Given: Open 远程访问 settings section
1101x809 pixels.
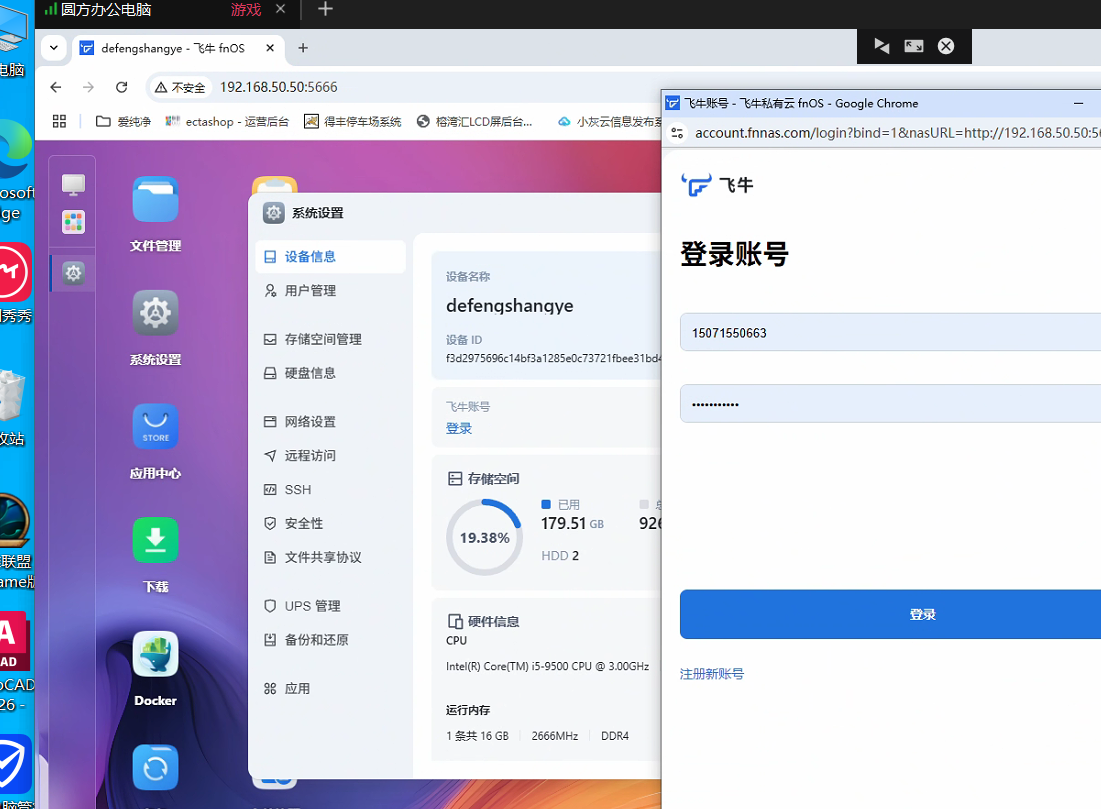Looking at the screenshot, I should (330, 456).
